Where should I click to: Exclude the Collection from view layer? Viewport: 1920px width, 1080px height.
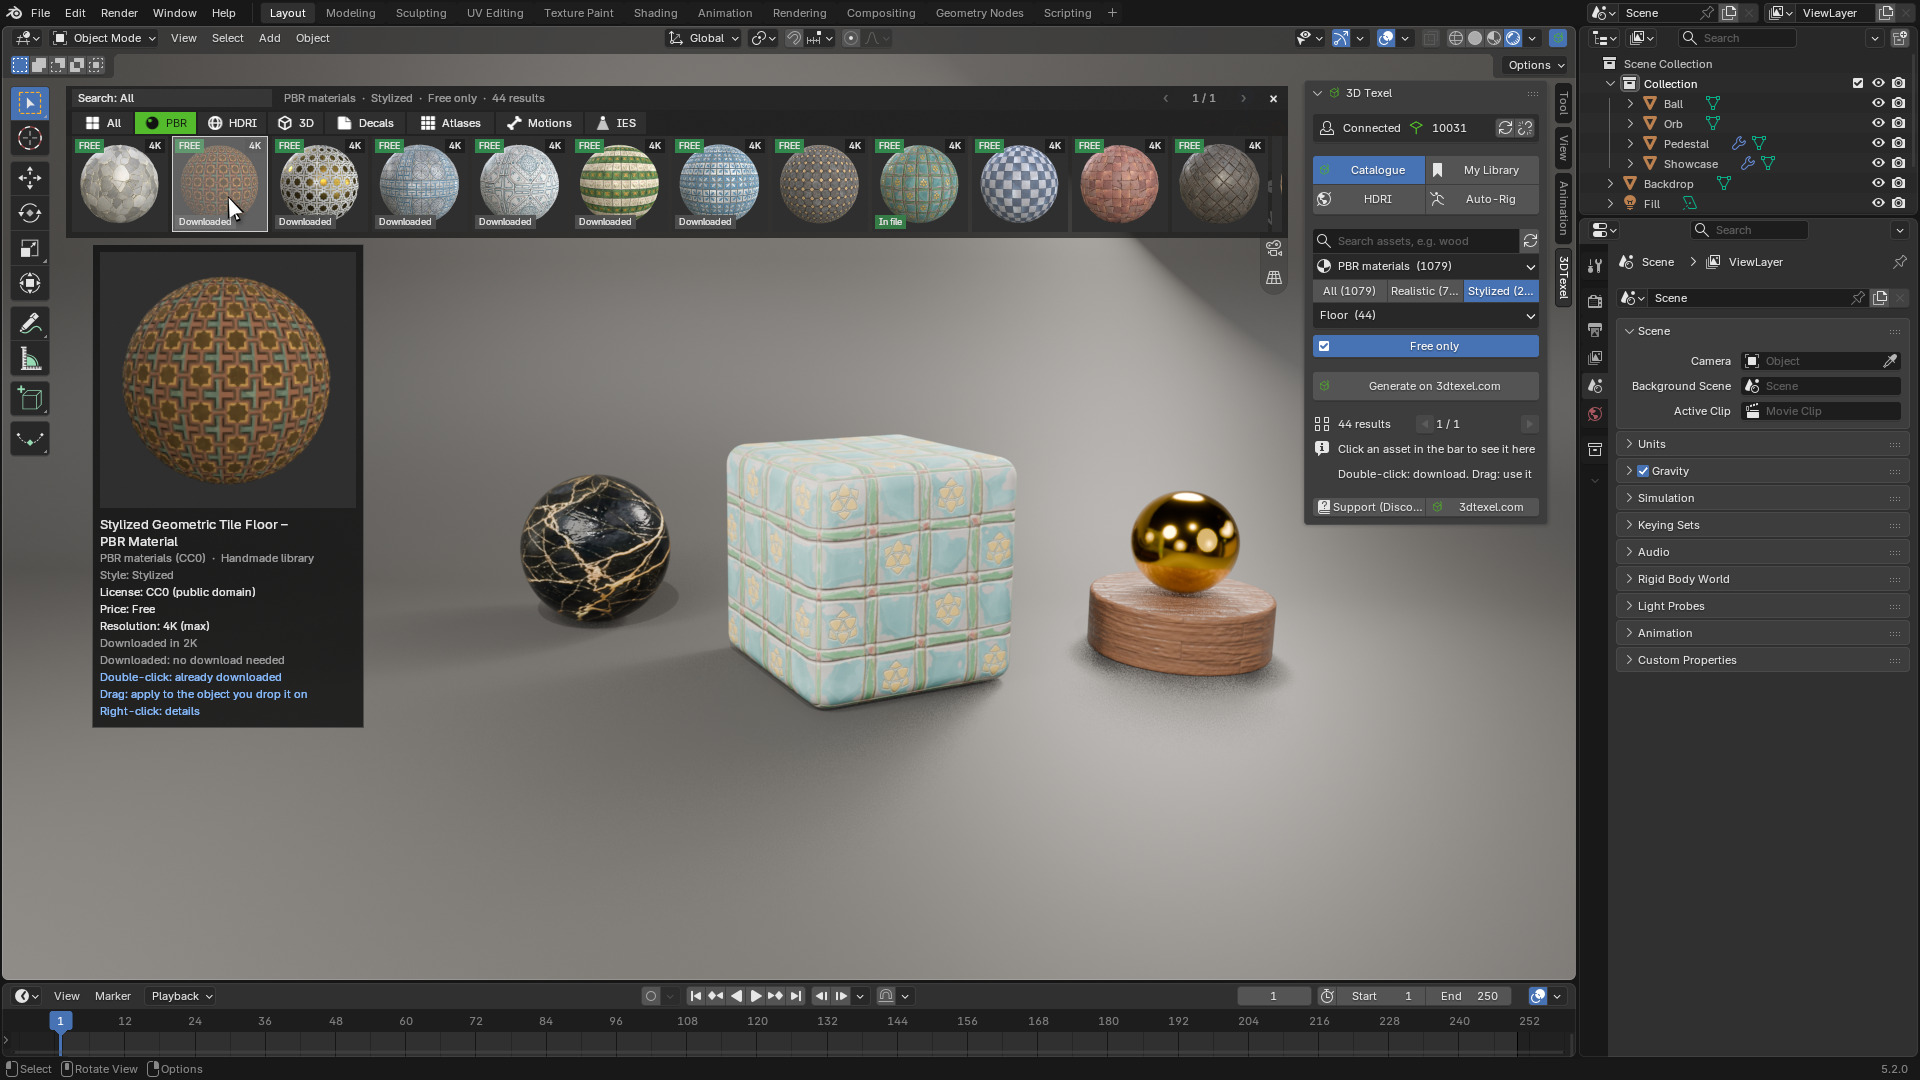tap(1858, 83)
